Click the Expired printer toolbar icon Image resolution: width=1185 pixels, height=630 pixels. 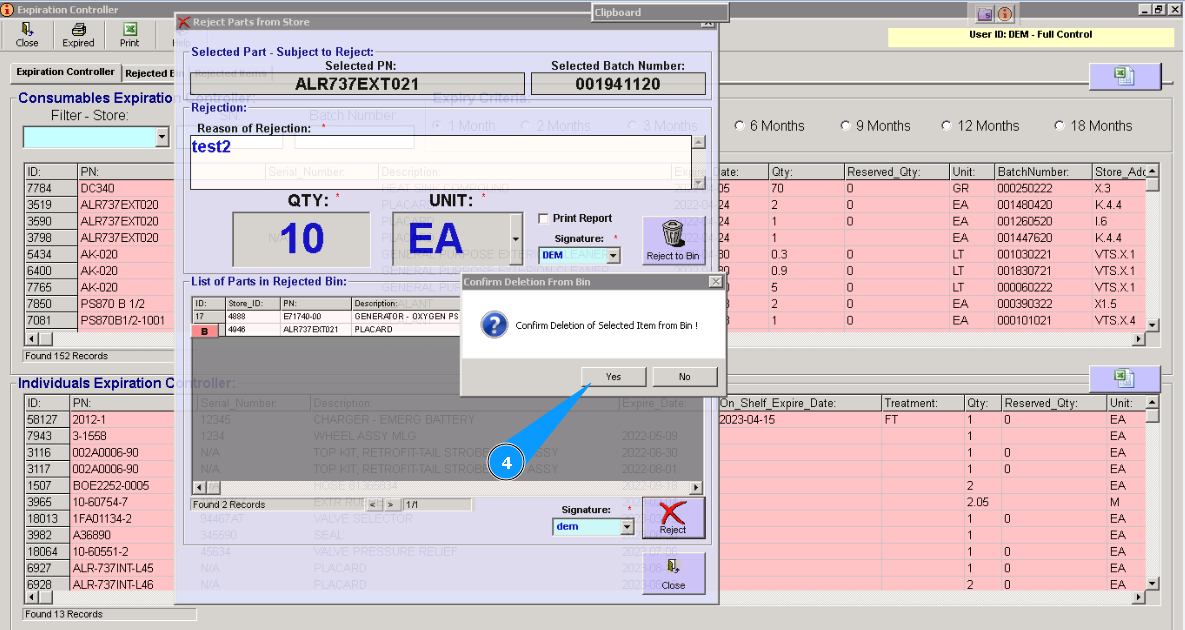[x=78, y=35]
